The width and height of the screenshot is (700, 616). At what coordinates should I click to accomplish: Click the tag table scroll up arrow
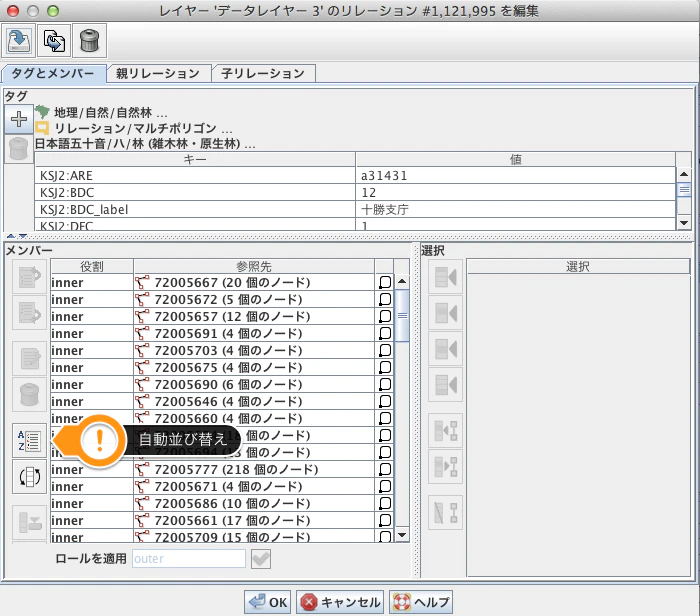[683, 174]
